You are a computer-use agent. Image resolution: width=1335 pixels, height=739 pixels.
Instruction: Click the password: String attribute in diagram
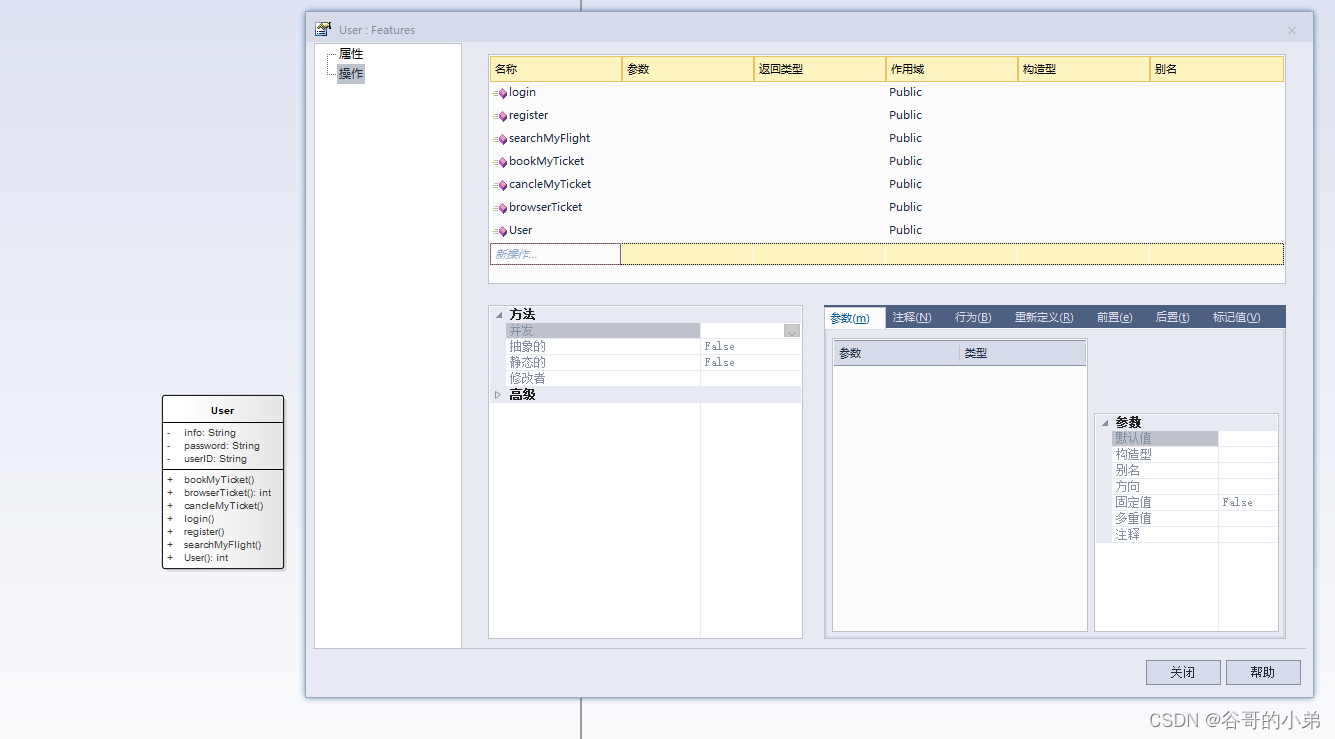[x=222, y=446]
